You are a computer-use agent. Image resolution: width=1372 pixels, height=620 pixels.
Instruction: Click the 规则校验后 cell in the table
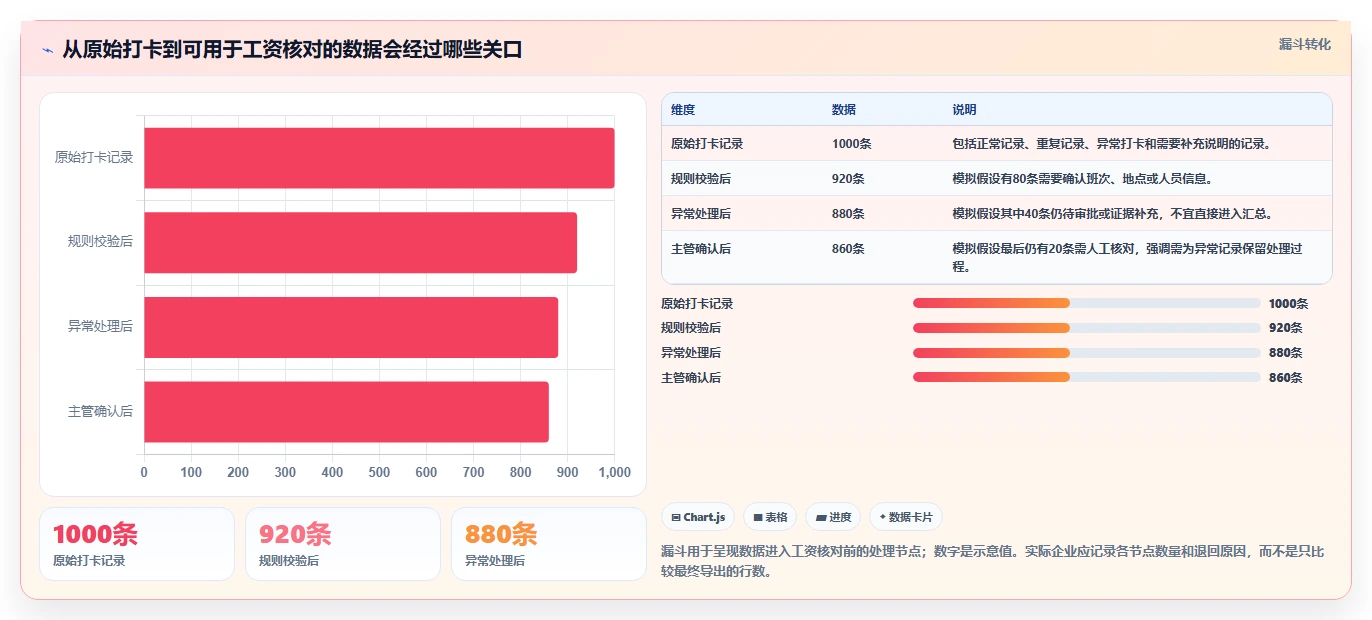[701, 179]
